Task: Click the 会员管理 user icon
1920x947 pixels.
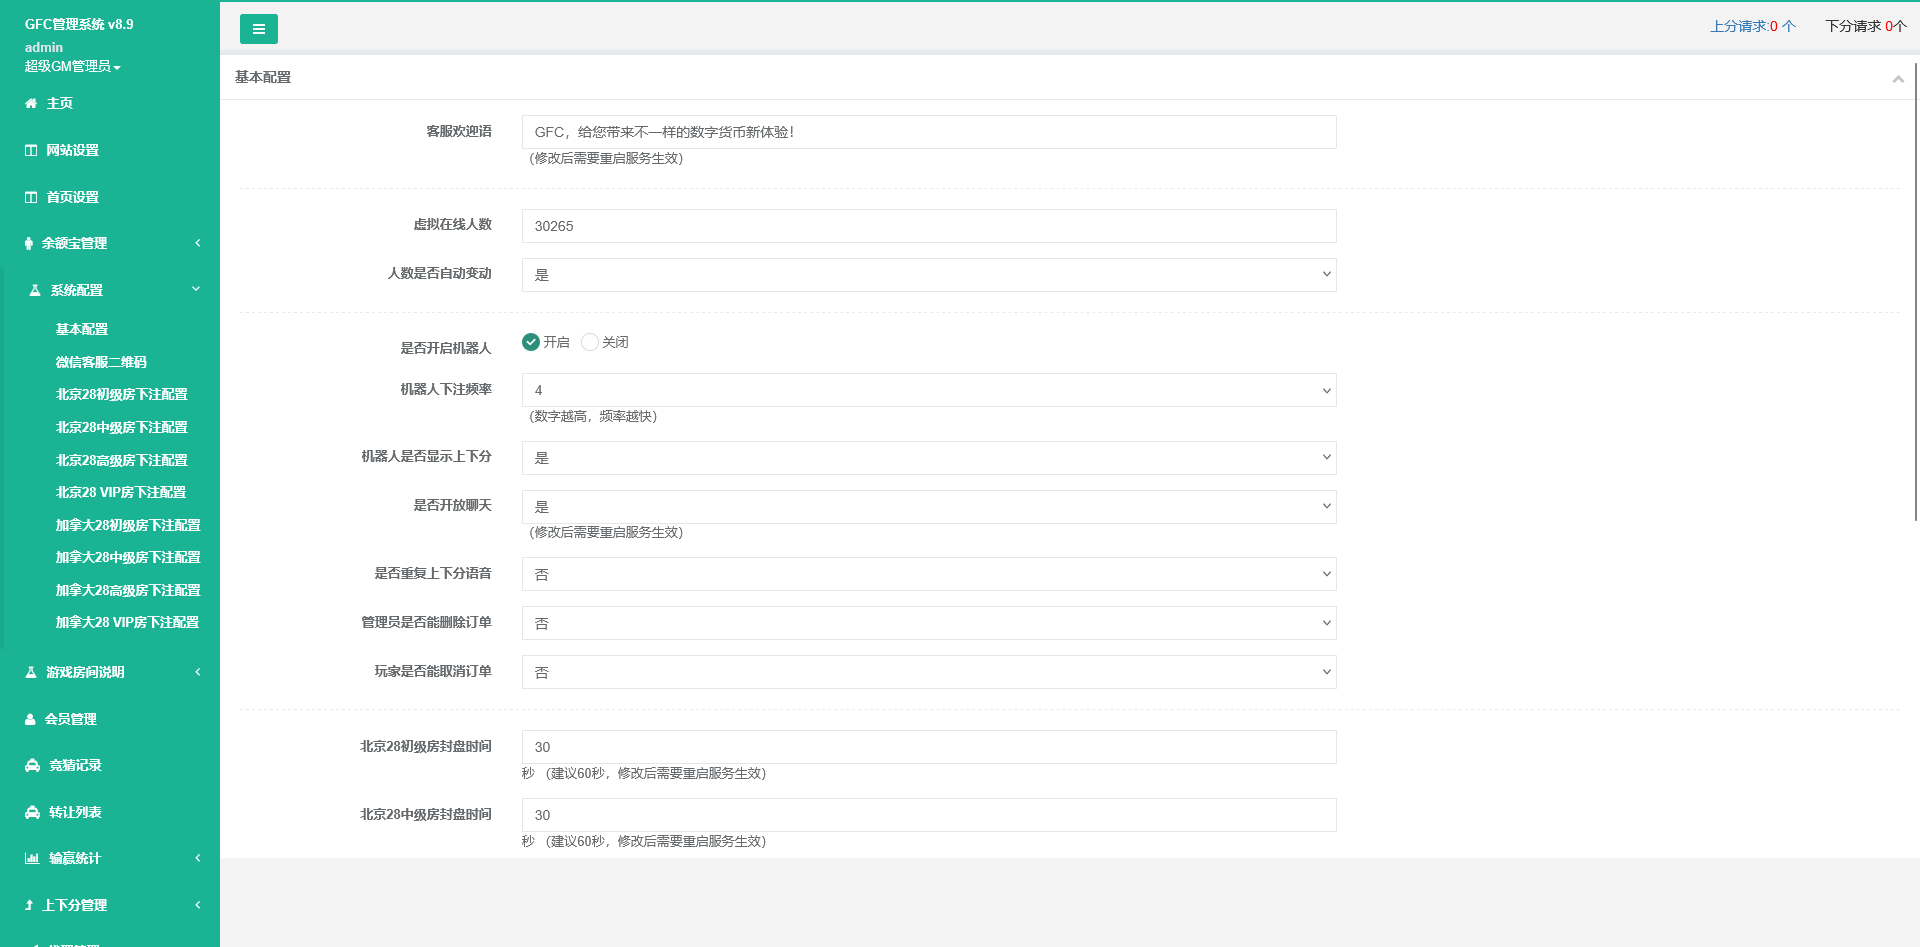Action: 31,719
